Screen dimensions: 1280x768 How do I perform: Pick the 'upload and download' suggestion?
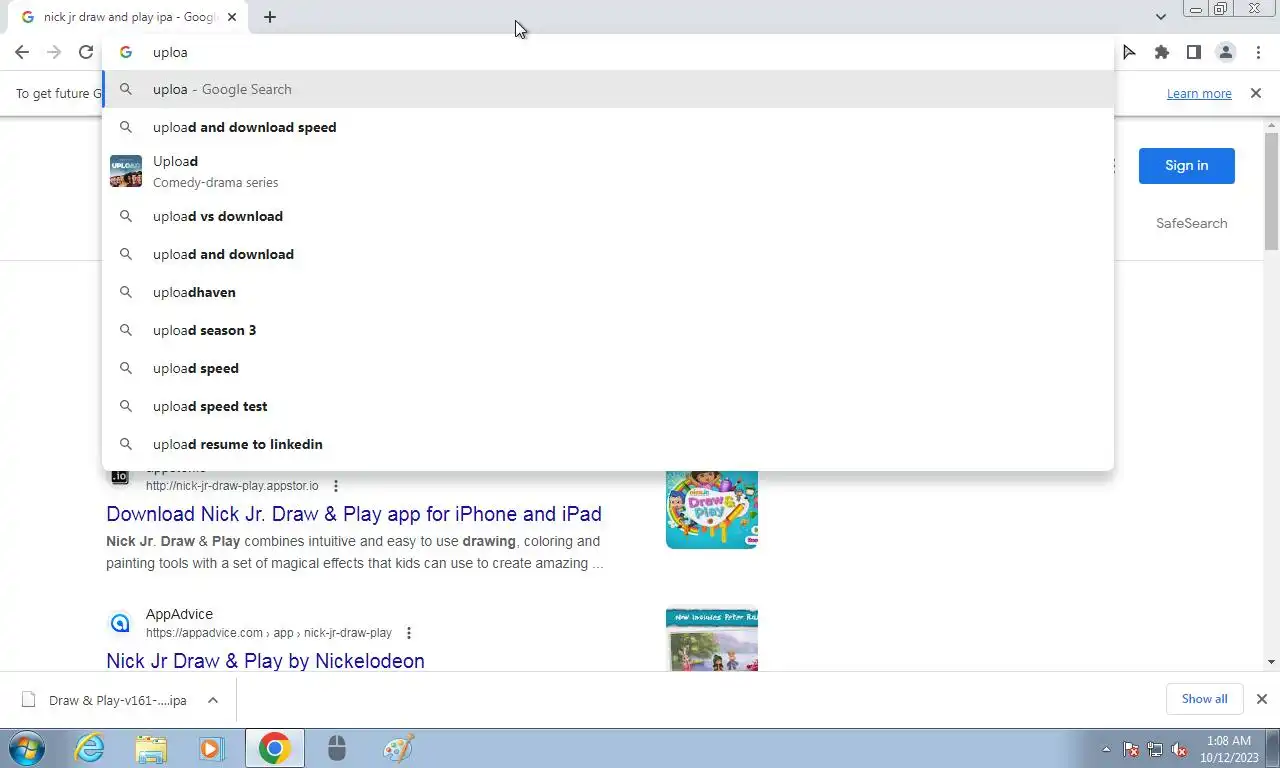(x=608, y=254)
